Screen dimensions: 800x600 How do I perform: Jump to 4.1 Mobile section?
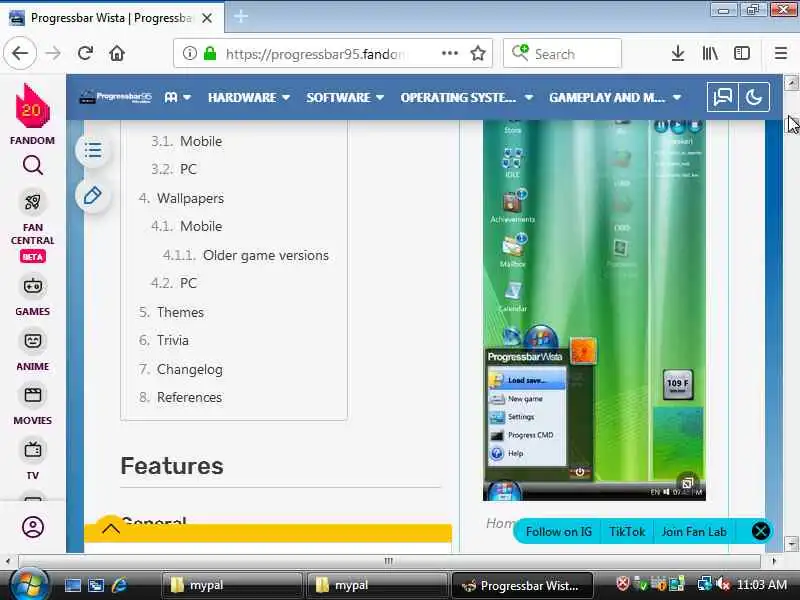pos(186,226)
